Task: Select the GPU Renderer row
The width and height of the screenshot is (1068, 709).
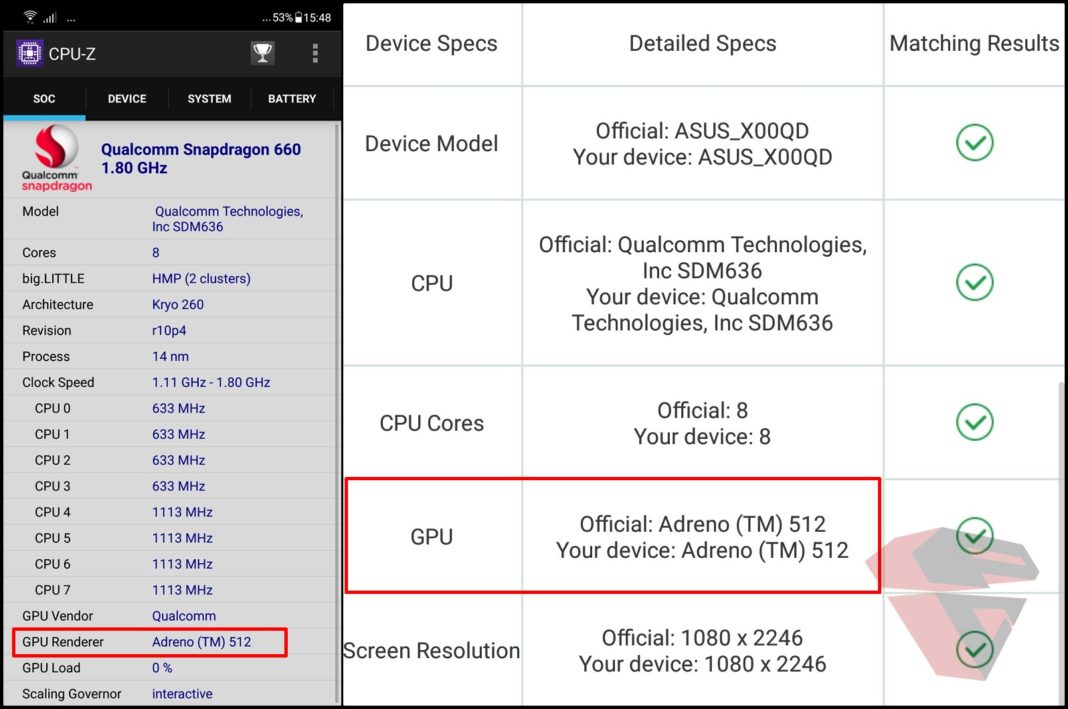Action: click(x=150, y=642)
